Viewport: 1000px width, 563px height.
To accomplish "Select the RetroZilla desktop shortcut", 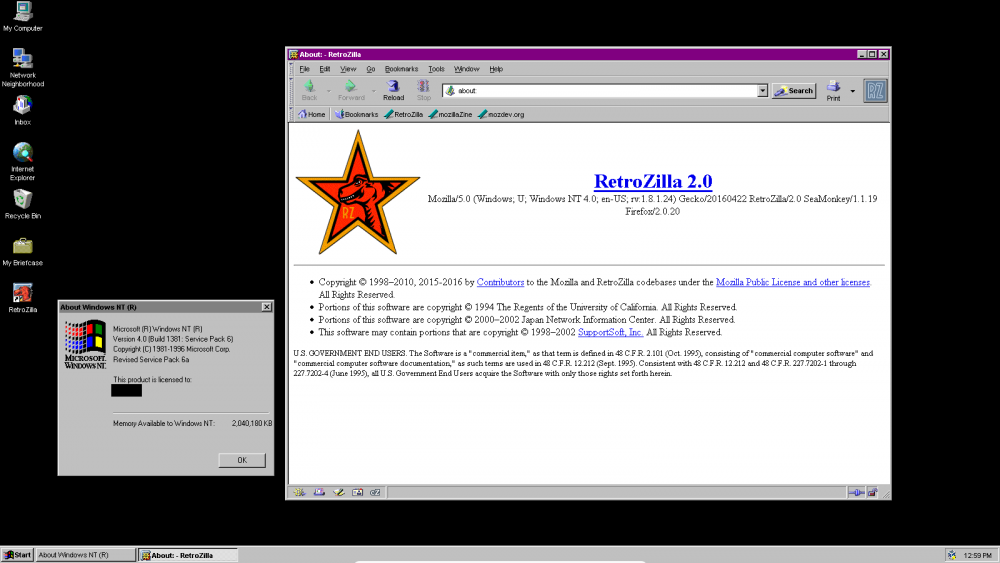I will (x=23, y=298).
